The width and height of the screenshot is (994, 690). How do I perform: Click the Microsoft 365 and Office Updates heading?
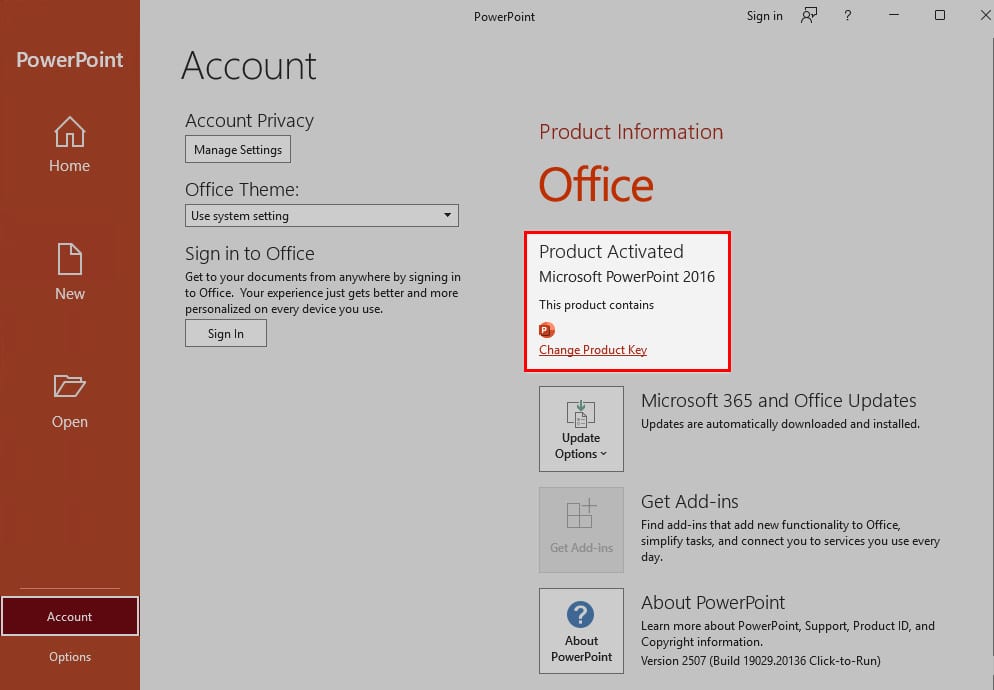coord(778,401)
